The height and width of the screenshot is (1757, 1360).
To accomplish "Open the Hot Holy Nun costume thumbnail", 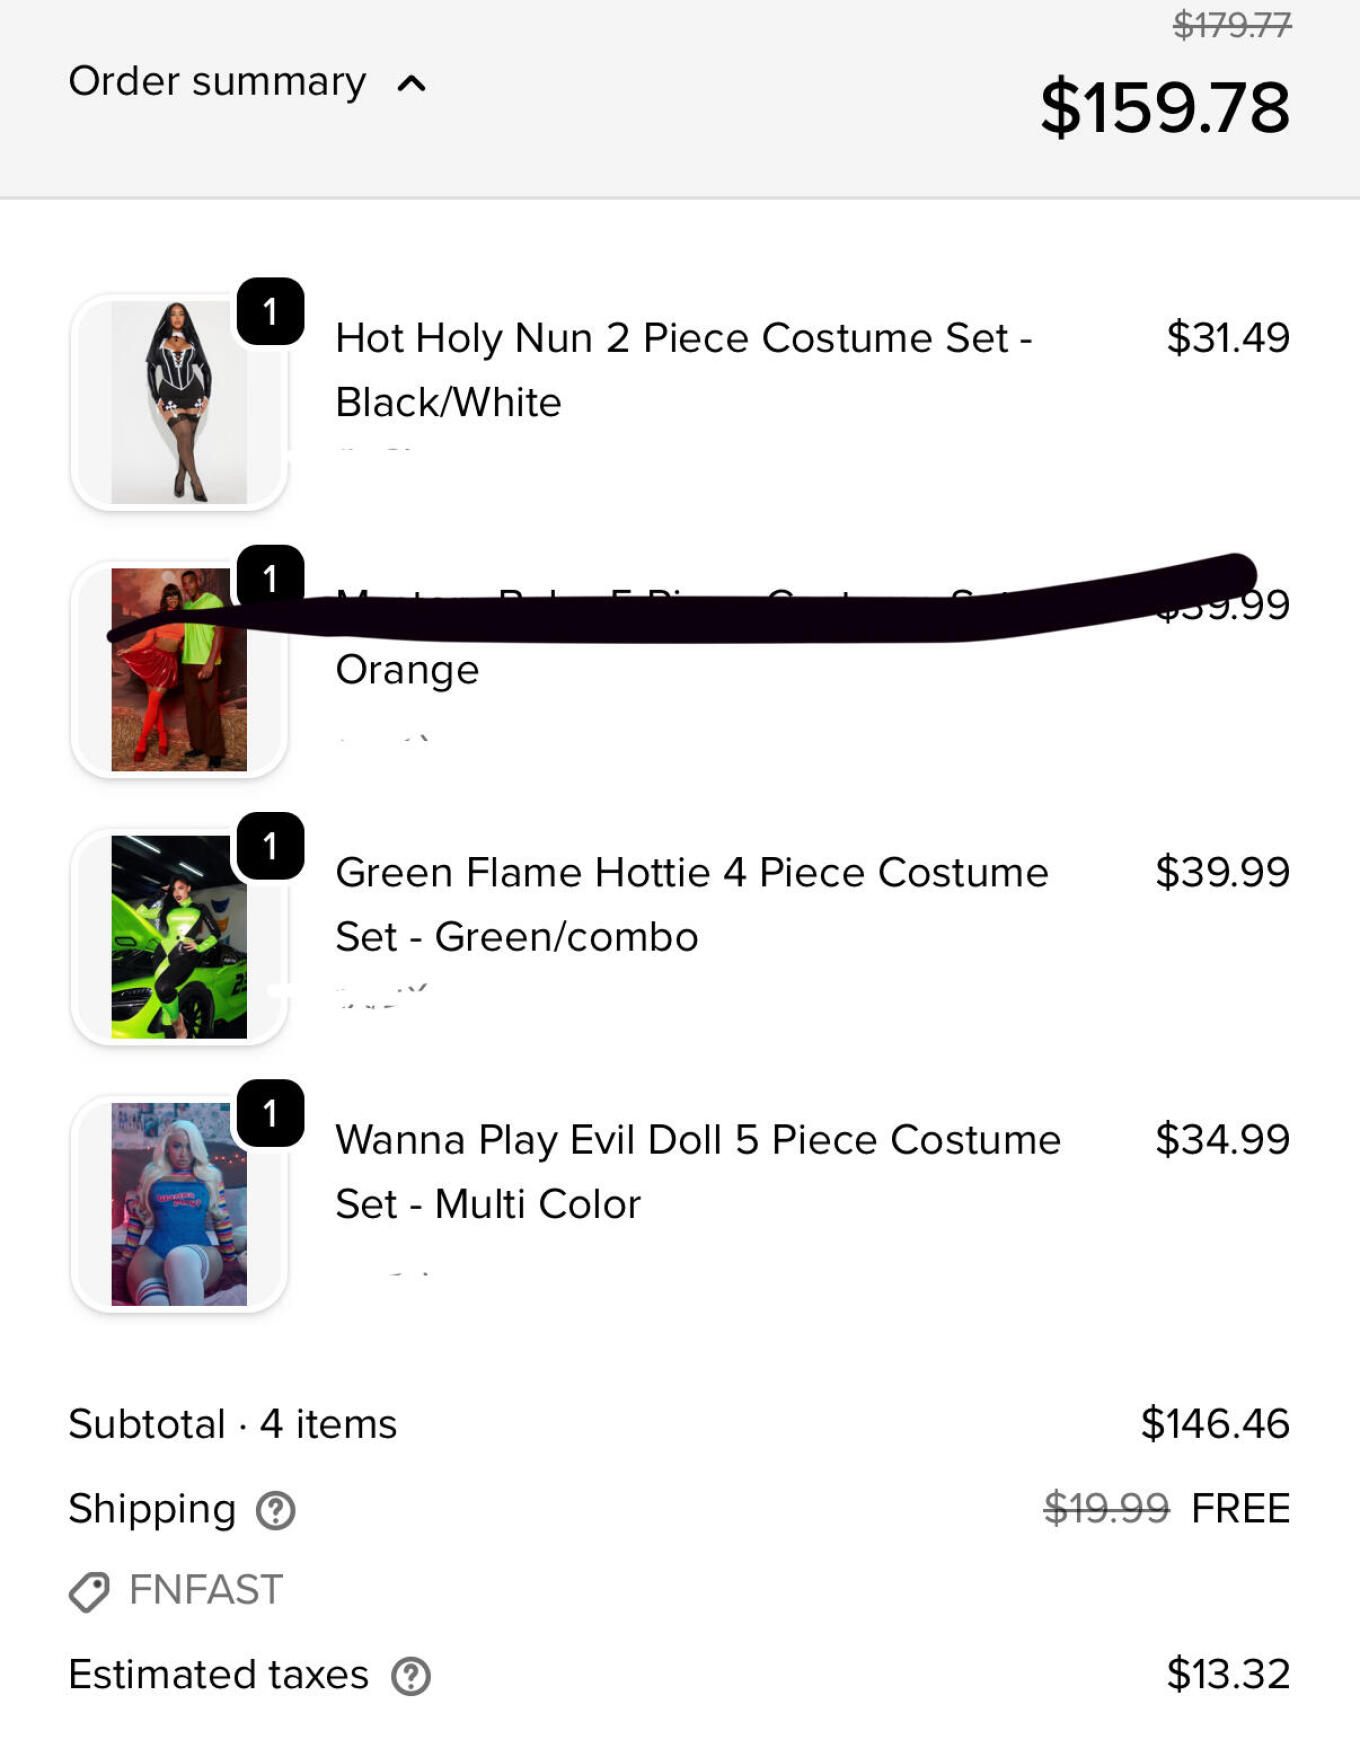I will click(179, 402).
